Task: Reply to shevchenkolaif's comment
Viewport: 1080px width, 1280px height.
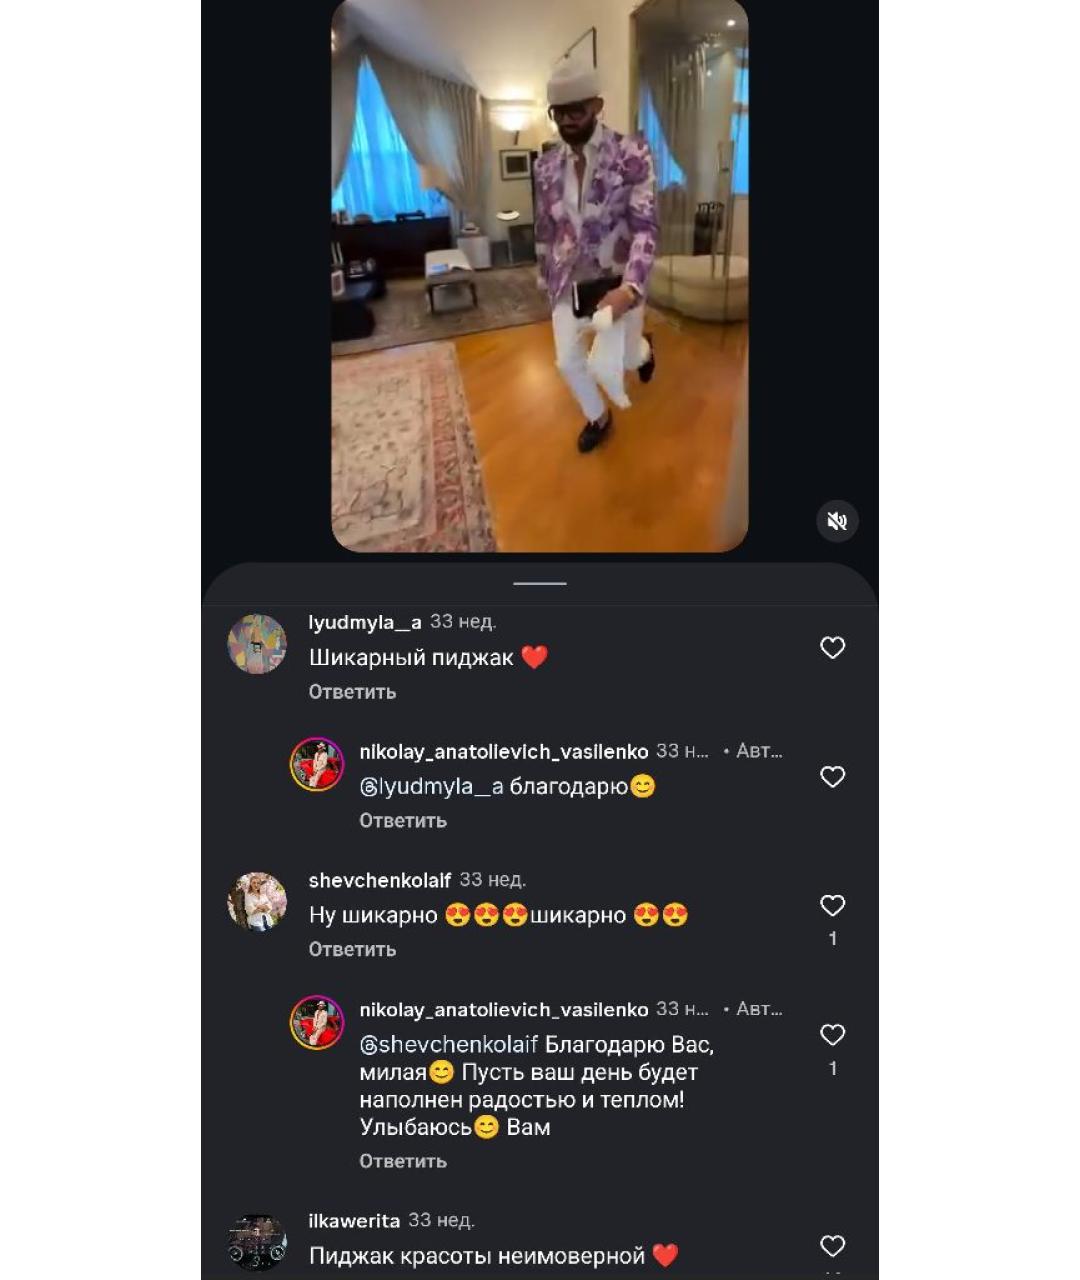Action: [352, 950]
